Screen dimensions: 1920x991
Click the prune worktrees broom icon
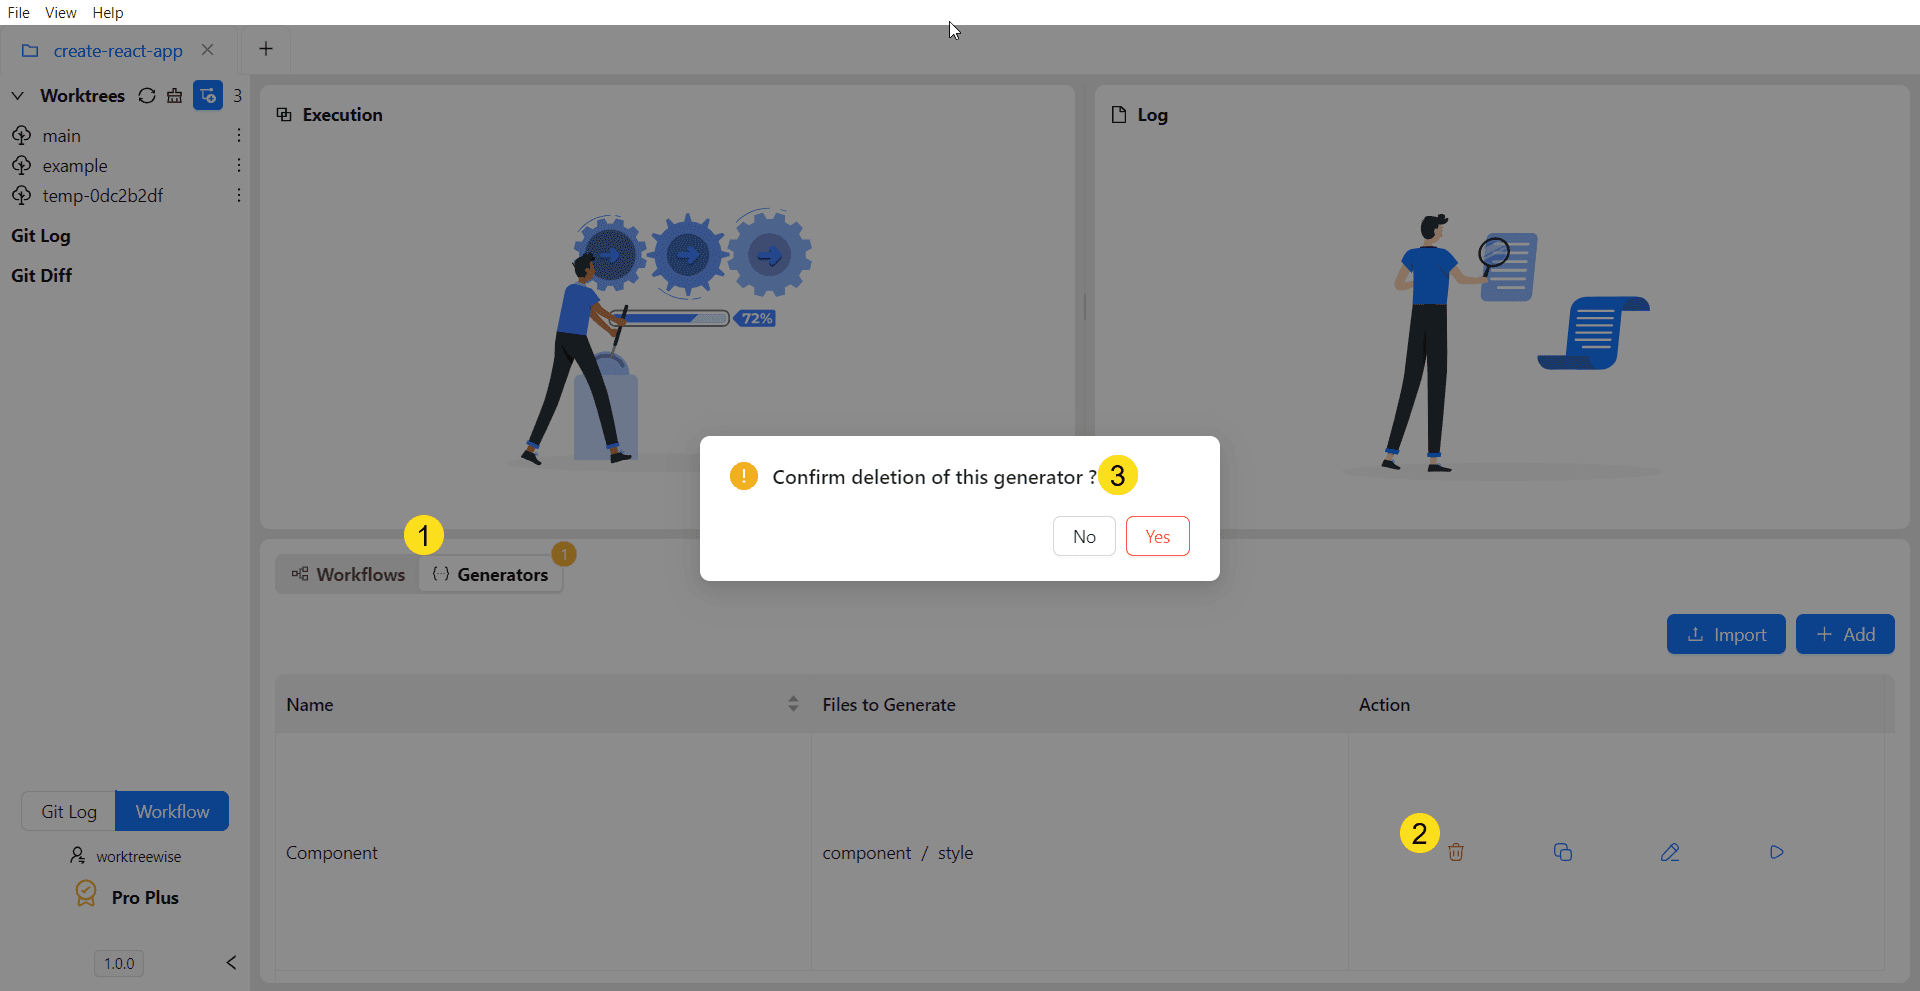(175, 96)
